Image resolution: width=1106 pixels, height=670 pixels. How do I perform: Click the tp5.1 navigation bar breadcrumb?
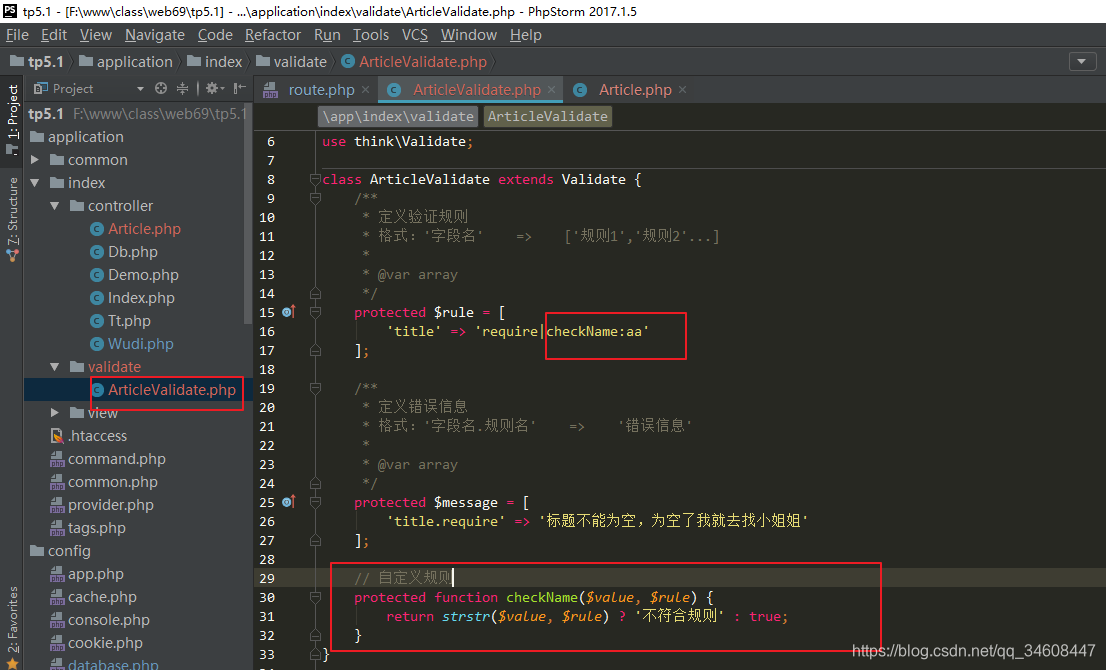click(37, 62)
